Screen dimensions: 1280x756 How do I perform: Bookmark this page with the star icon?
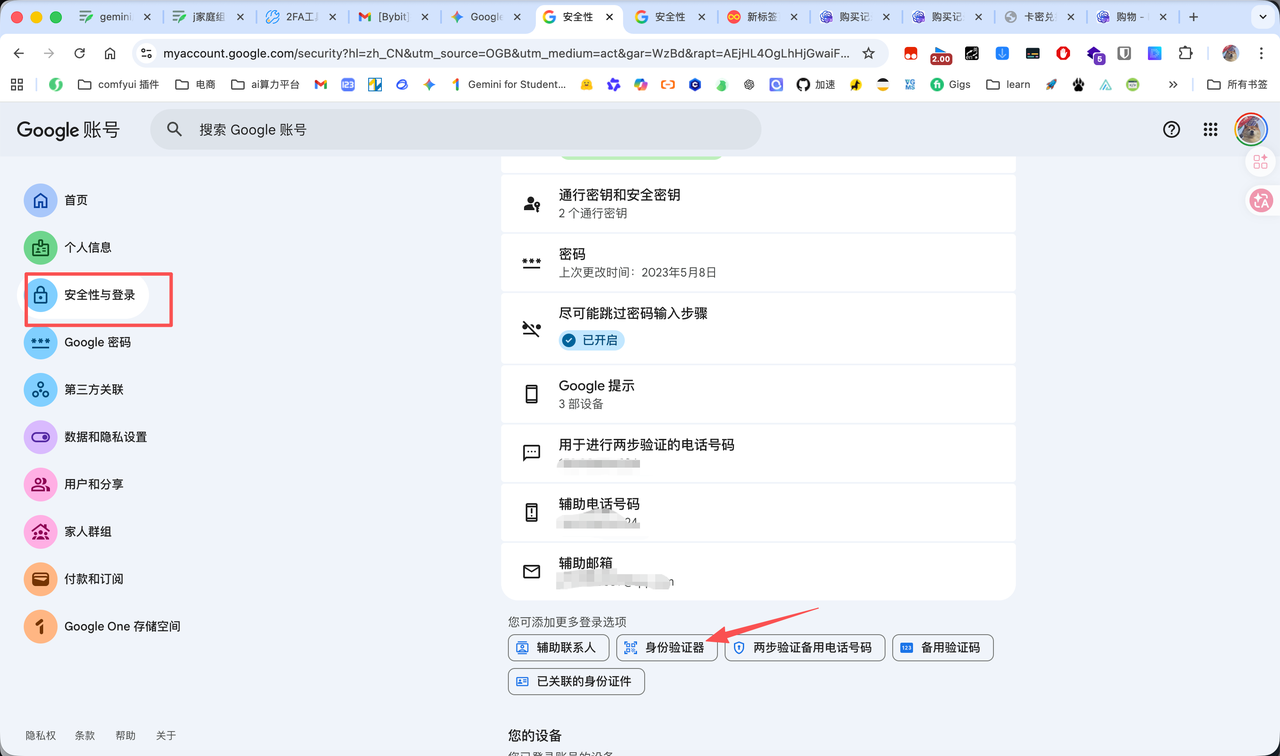(868, 53)
